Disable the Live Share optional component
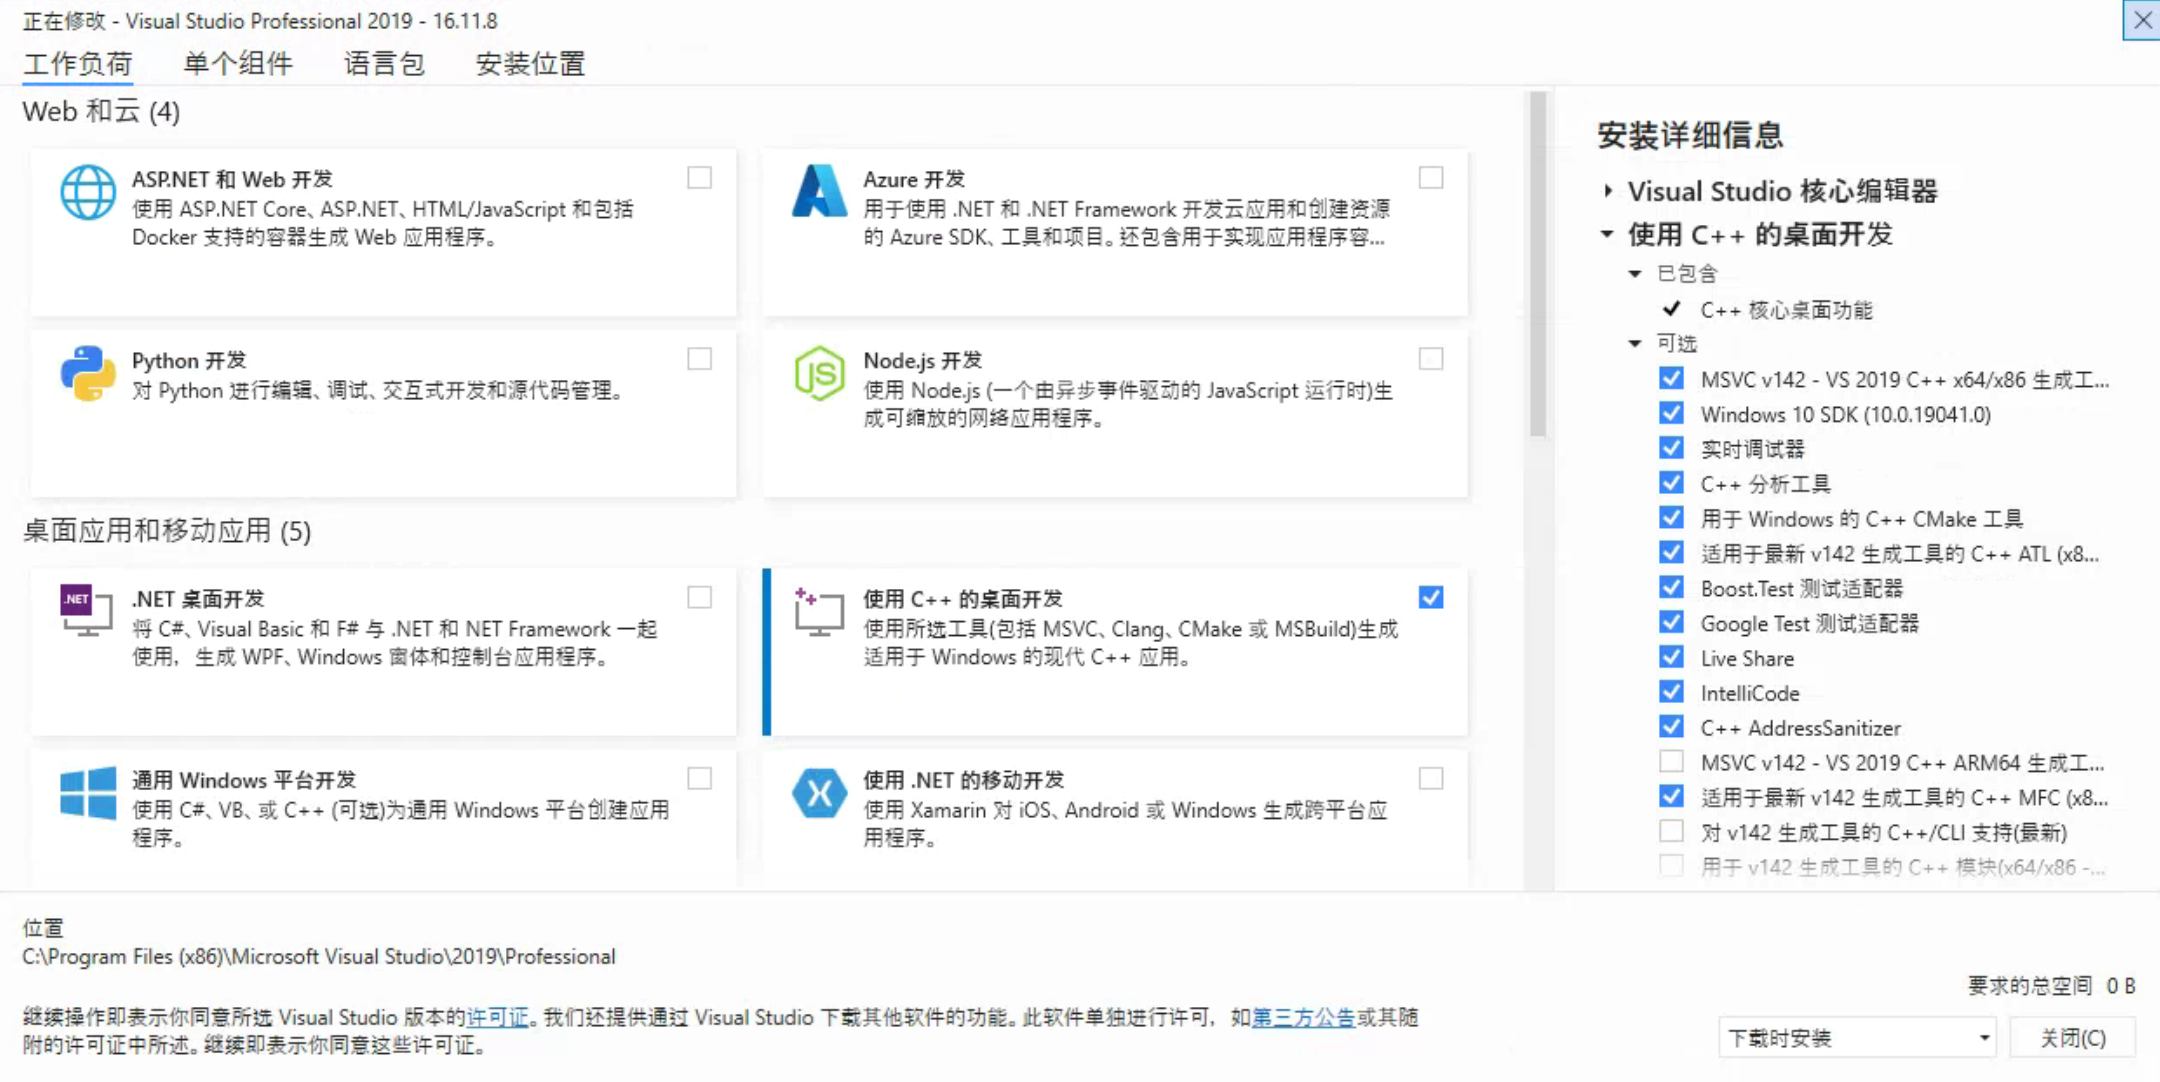The image size is (2160, 1082). pyautogui.click(x=1671, y=657)
